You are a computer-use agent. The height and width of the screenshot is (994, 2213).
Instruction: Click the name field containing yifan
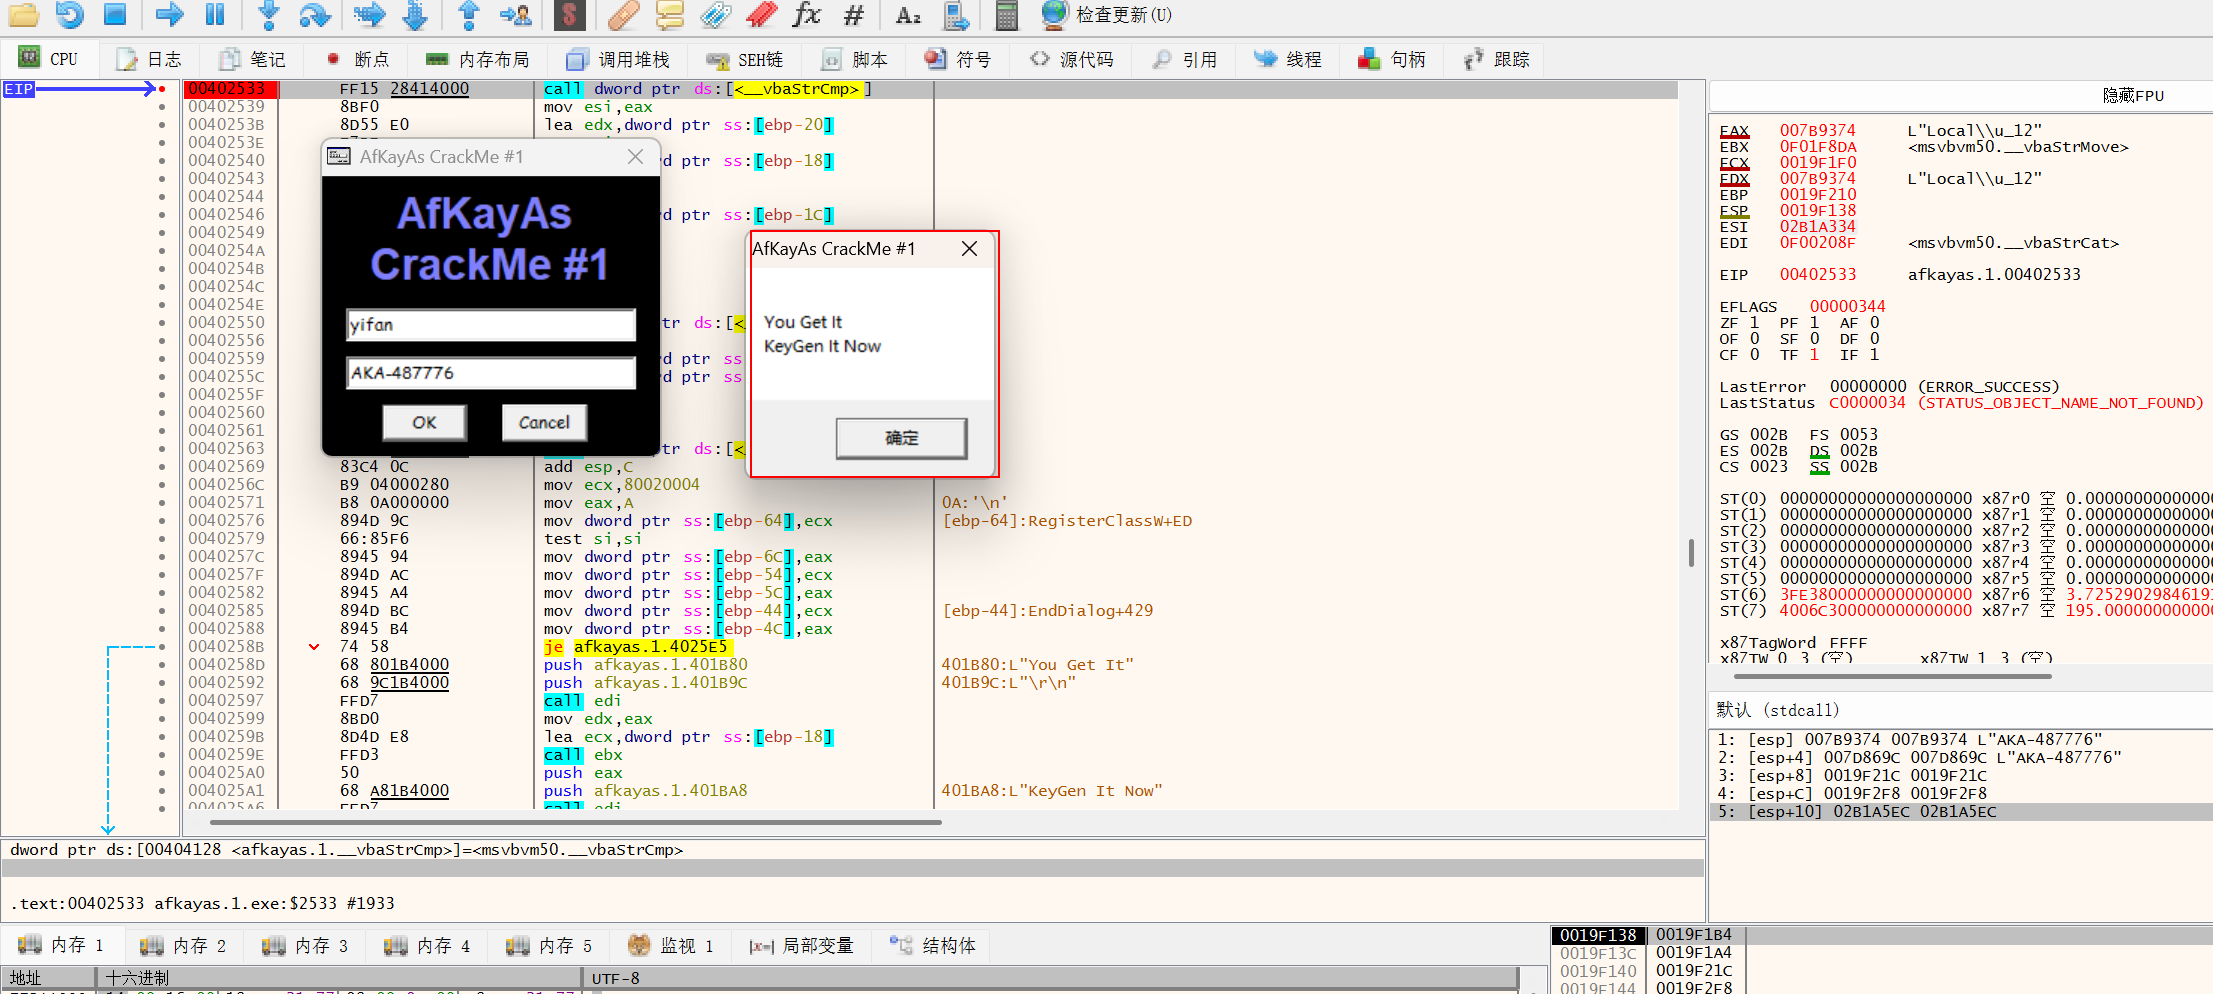click(490, 325)
